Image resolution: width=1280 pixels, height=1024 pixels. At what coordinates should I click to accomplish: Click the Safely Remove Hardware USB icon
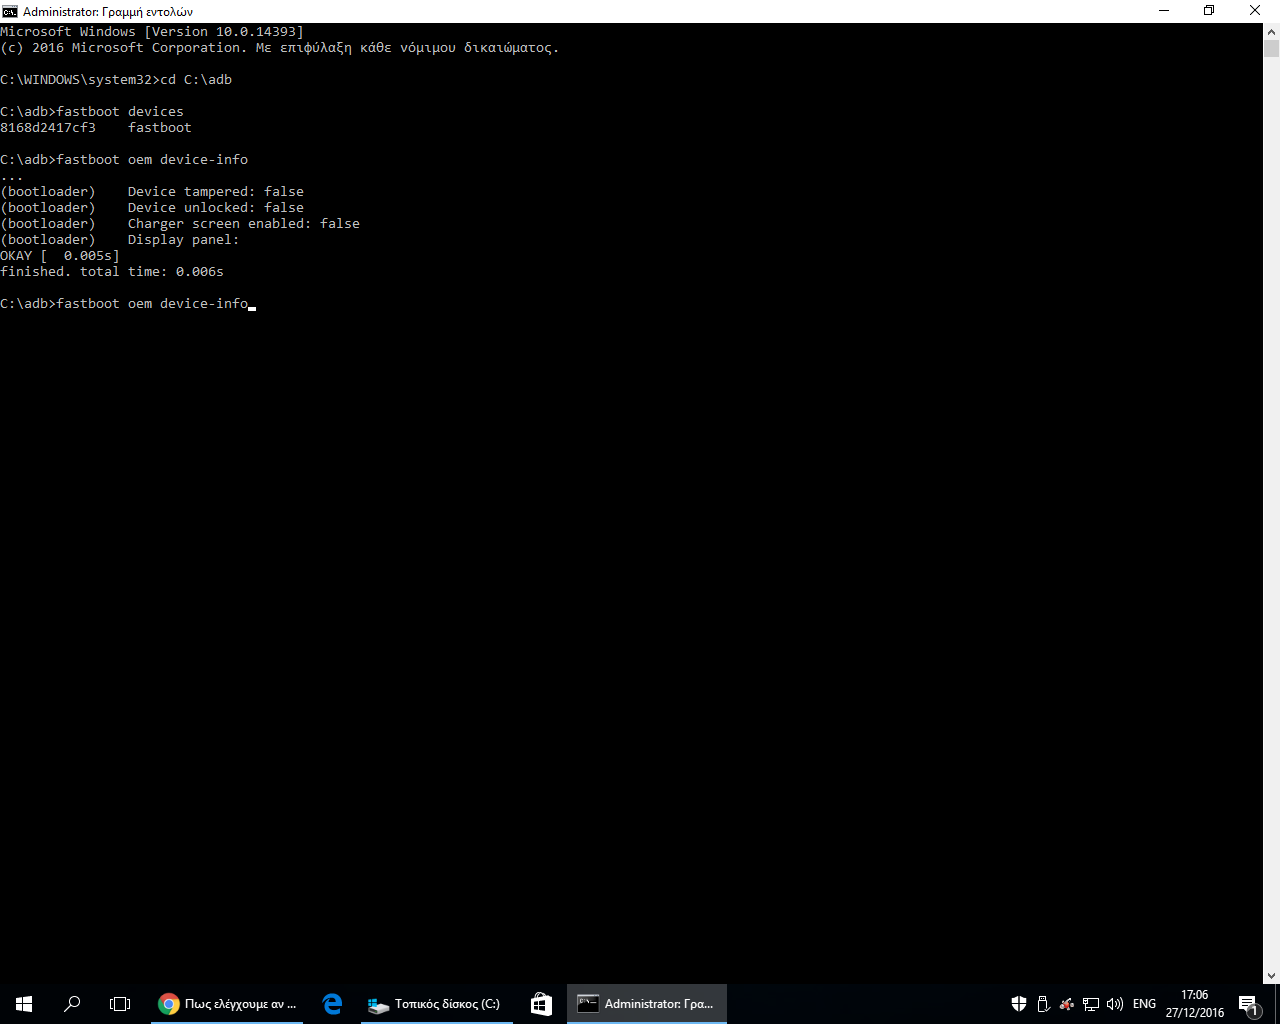point(1043,1003)
